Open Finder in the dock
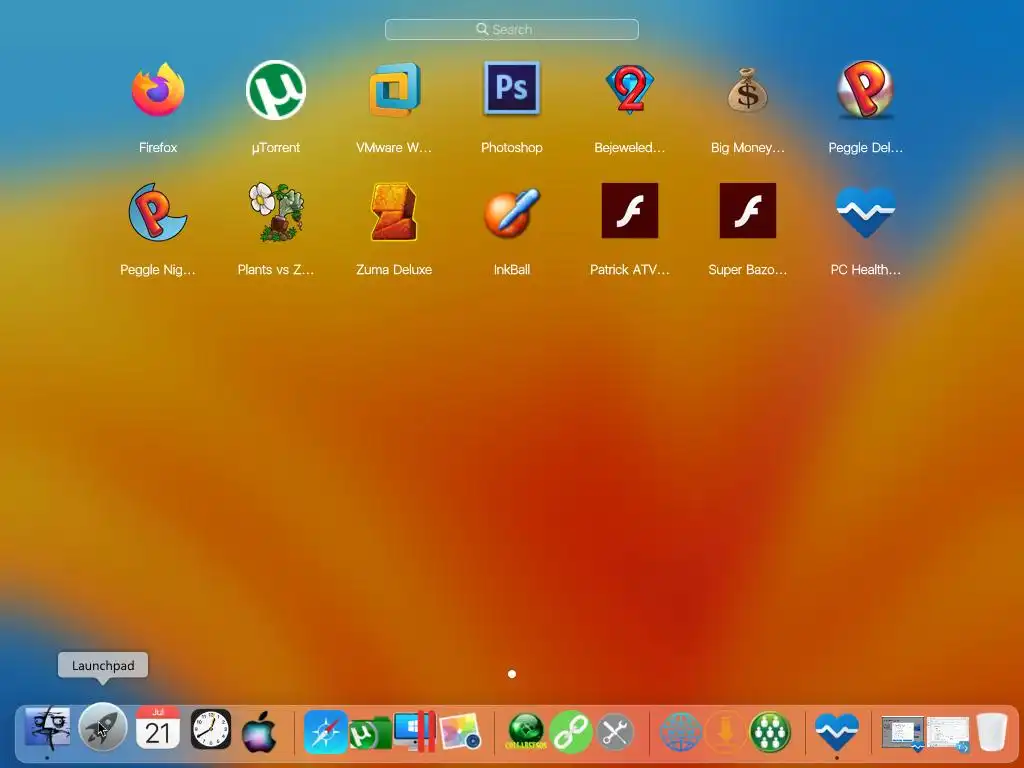 click(47, 729)
